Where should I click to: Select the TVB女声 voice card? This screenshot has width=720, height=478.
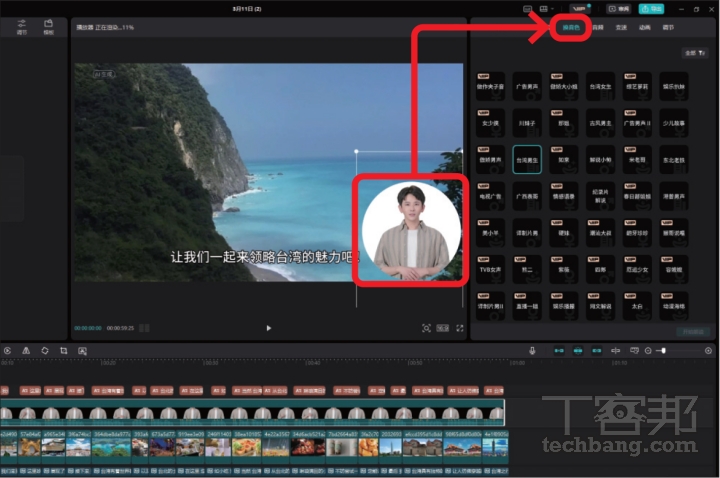tap(490, 270)
